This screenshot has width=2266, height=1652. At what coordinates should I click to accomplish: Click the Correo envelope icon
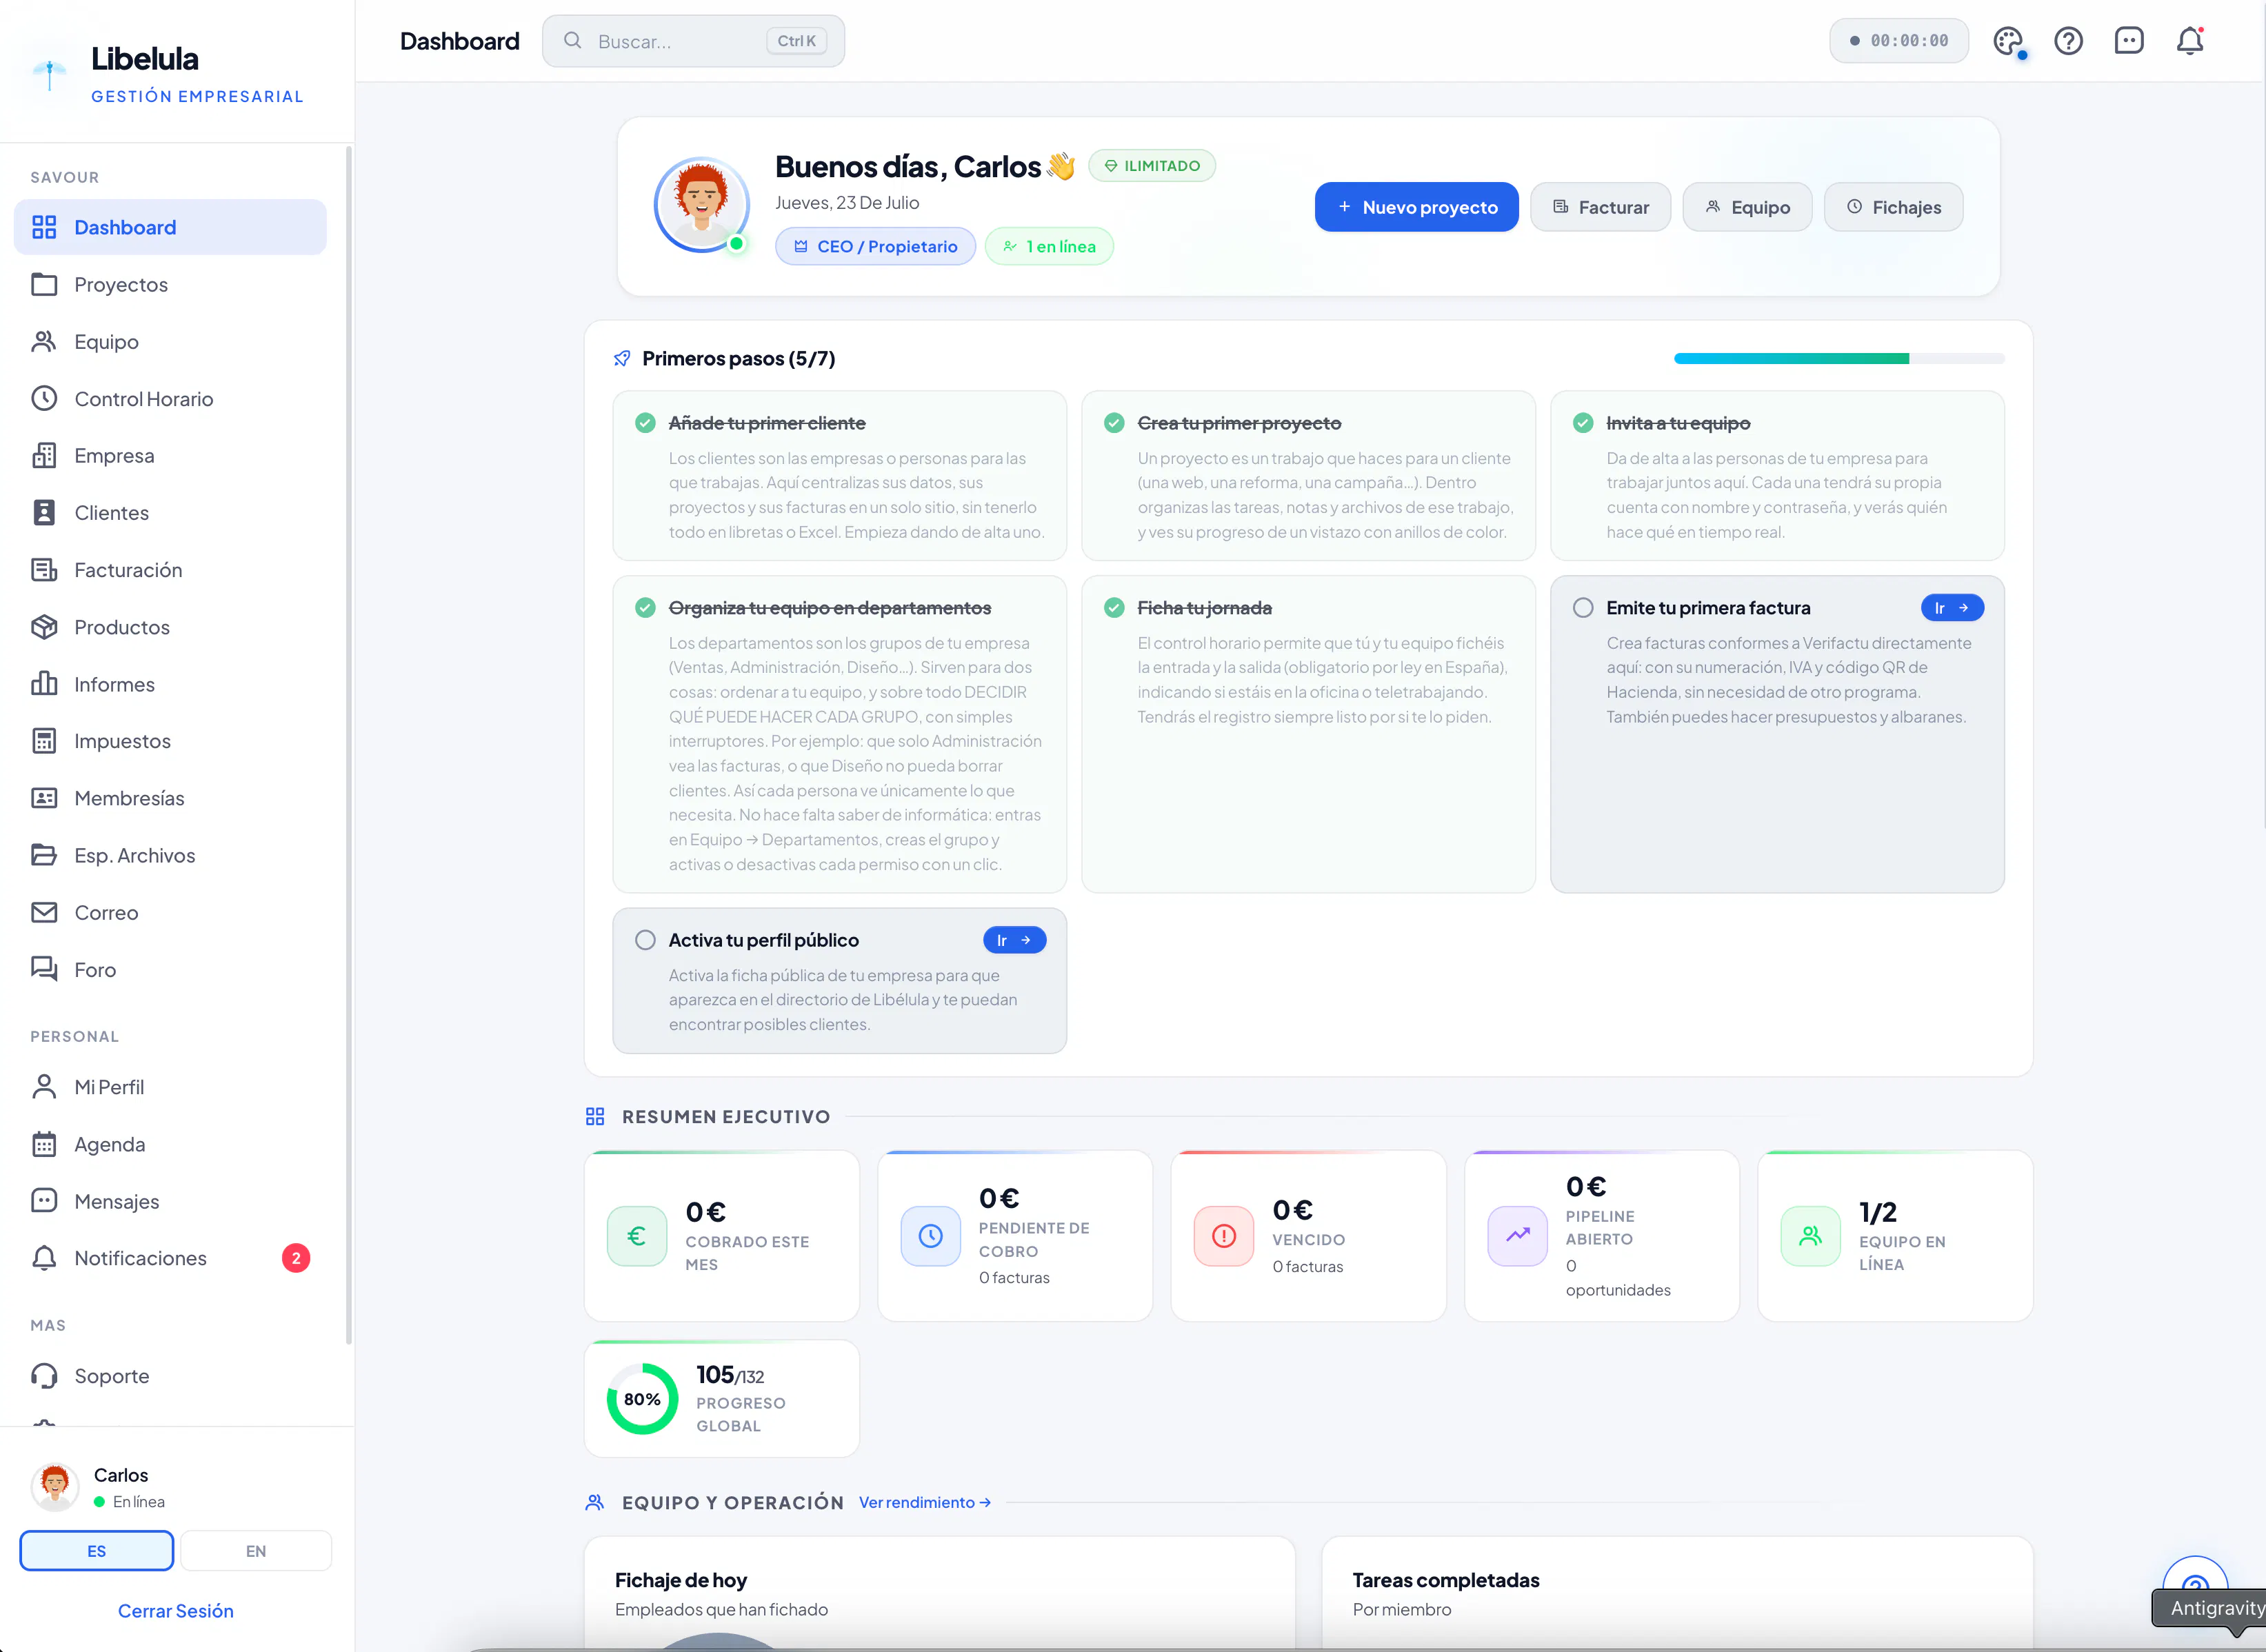pos(44,912)
